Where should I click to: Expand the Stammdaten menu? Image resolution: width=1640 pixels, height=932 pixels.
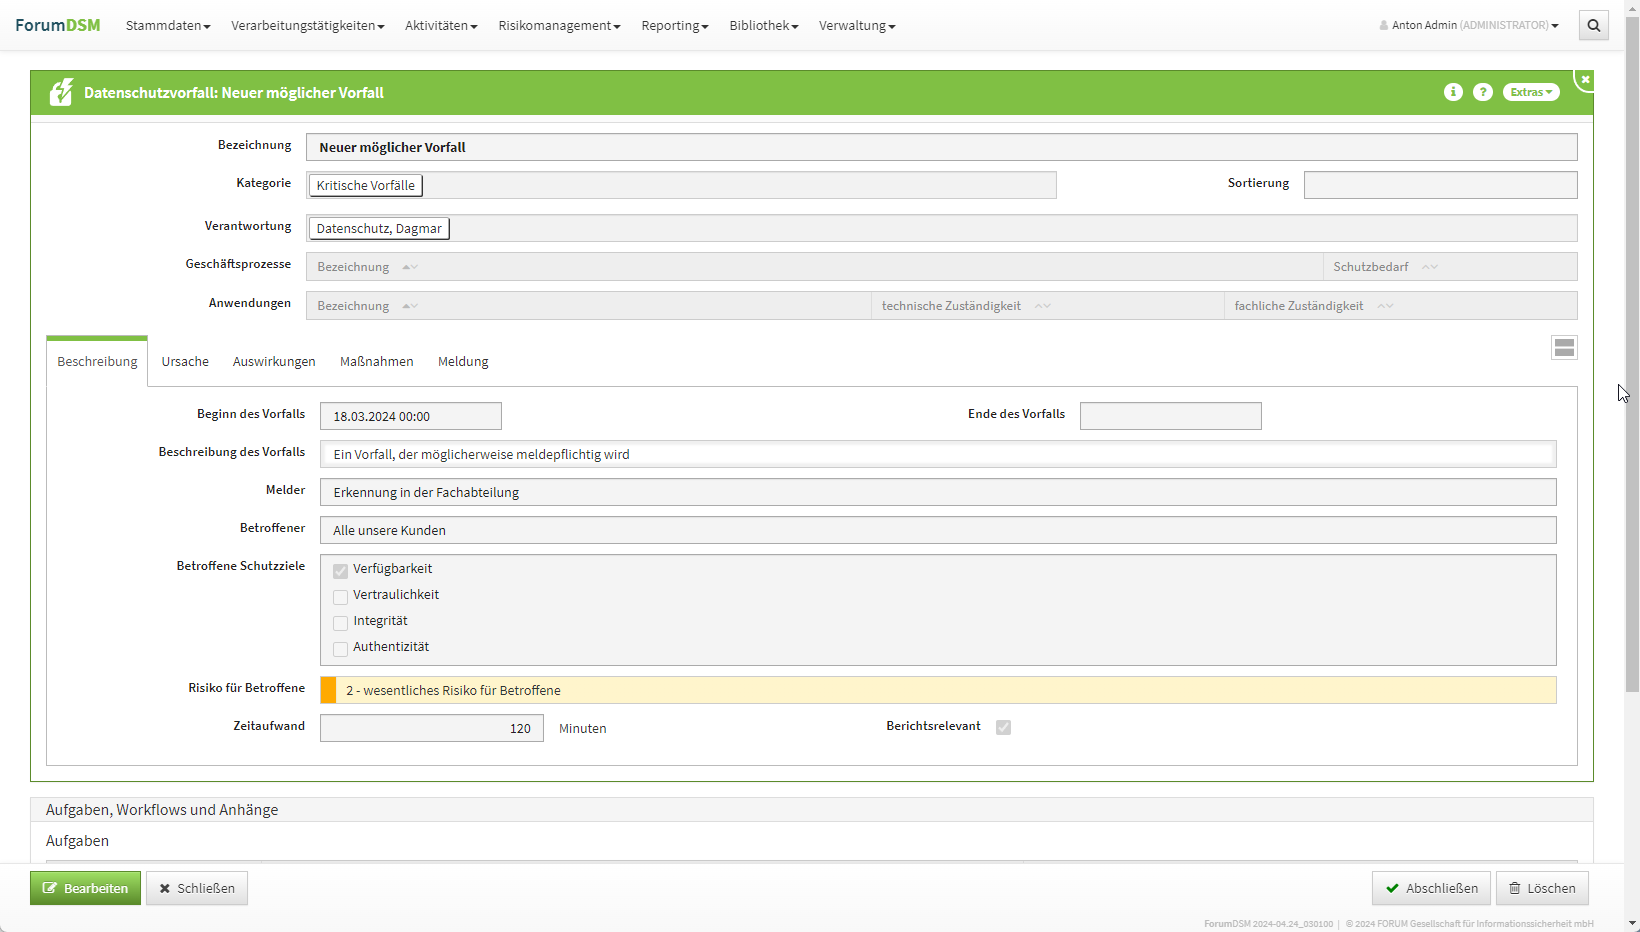coord(168,26)
